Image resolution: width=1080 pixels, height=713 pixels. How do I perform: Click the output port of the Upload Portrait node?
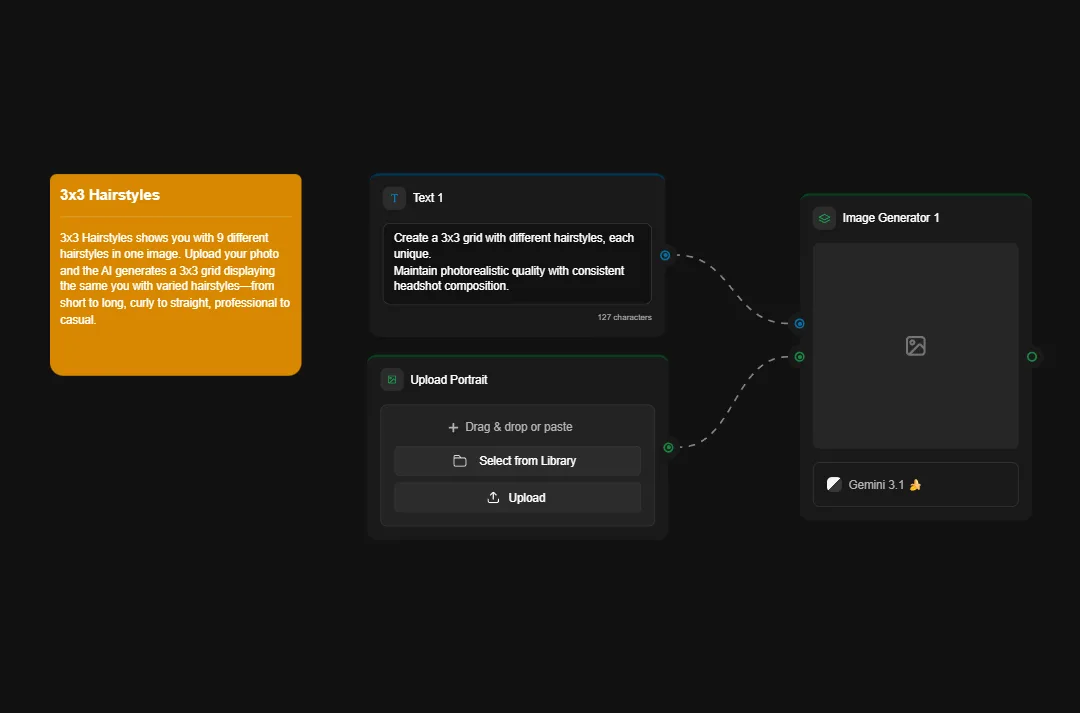click(666, 448)
